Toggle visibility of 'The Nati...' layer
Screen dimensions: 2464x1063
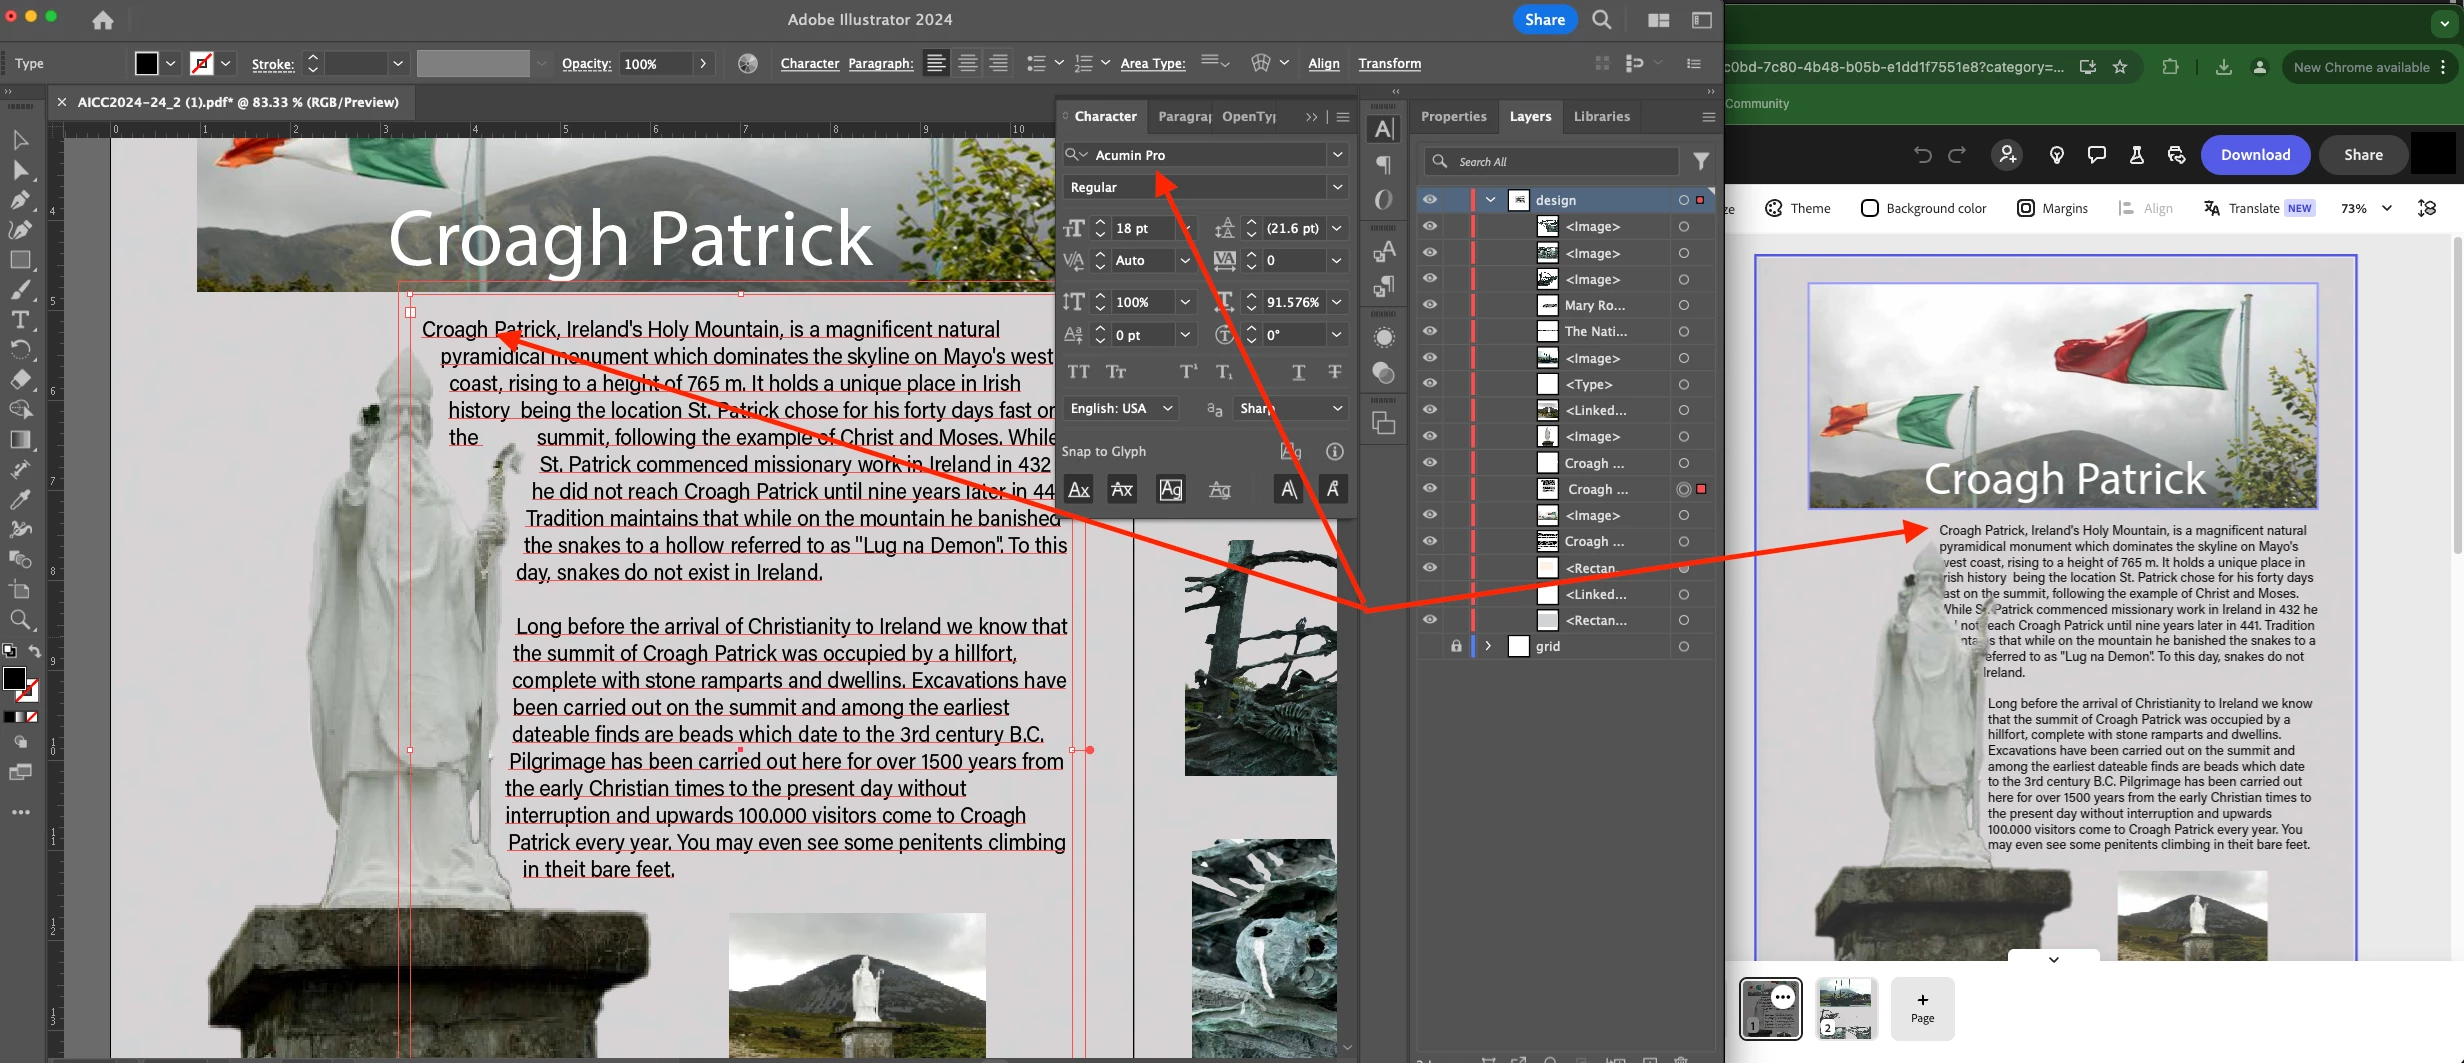point(1430,331)
